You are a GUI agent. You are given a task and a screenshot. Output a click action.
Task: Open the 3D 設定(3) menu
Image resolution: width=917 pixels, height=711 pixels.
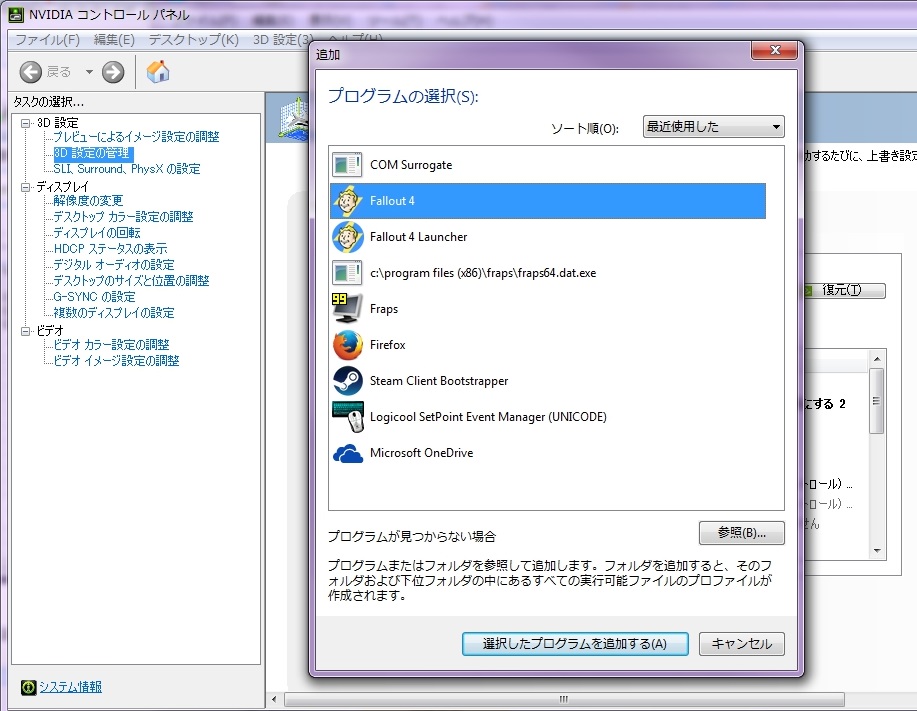coord(282,40)
